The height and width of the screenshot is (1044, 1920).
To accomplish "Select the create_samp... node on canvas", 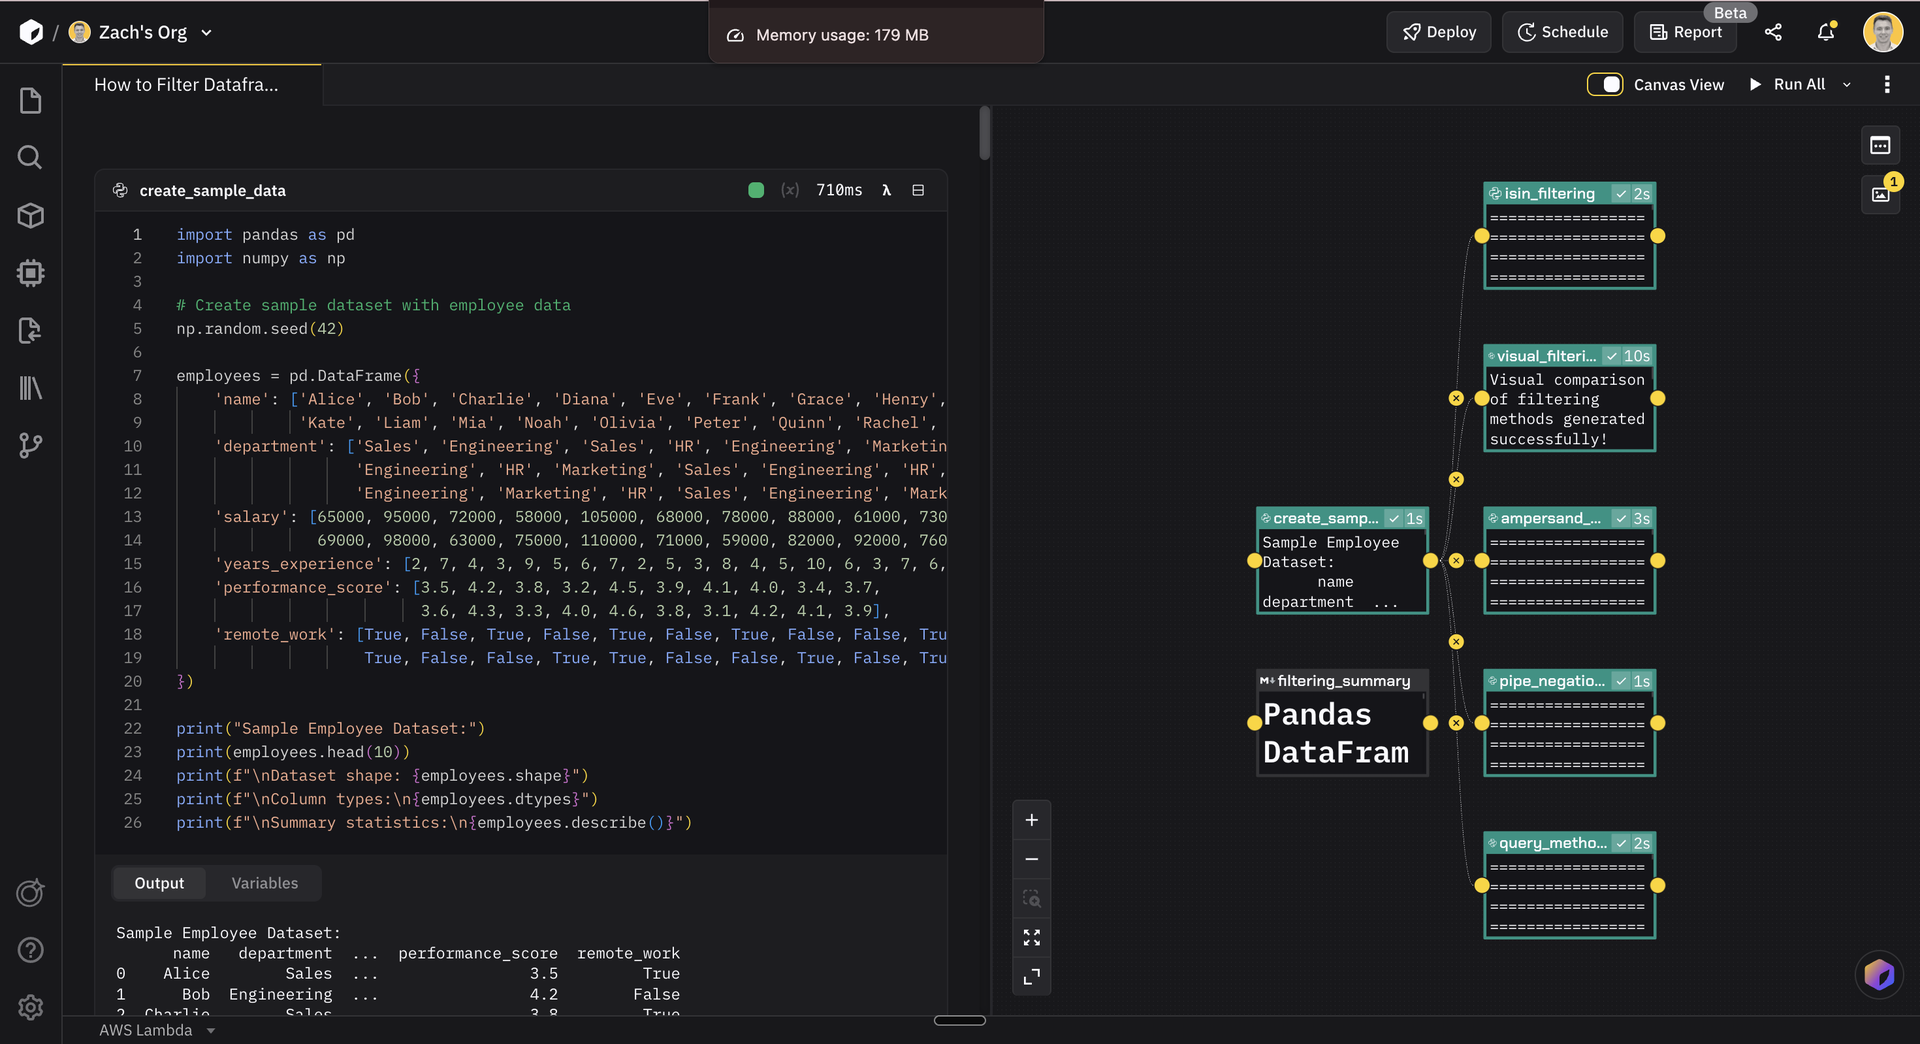I will click(1342, 561).
